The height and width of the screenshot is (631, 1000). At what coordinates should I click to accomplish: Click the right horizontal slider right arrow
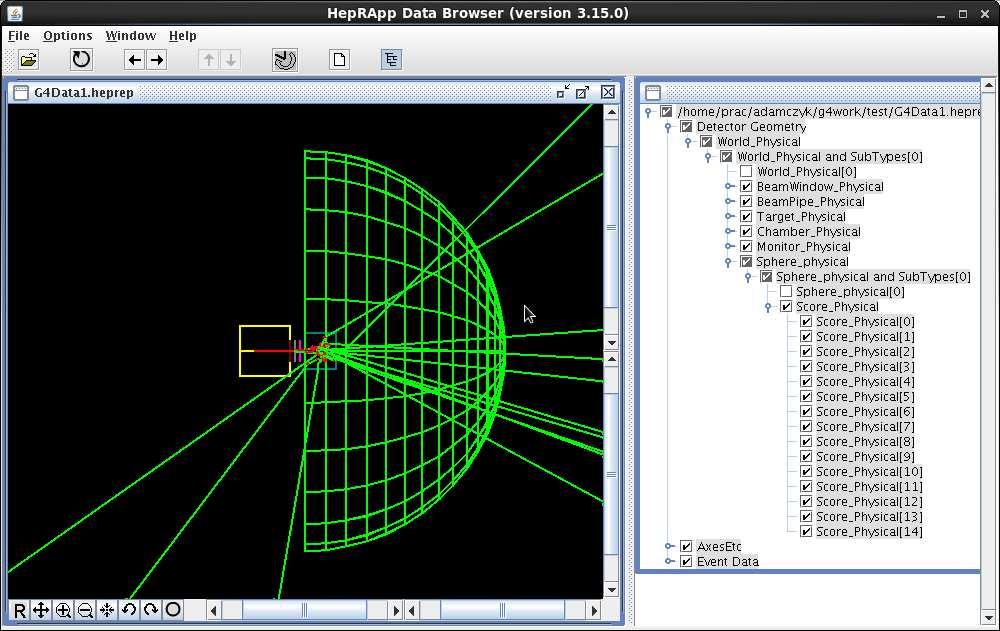(x=594, y=611)
